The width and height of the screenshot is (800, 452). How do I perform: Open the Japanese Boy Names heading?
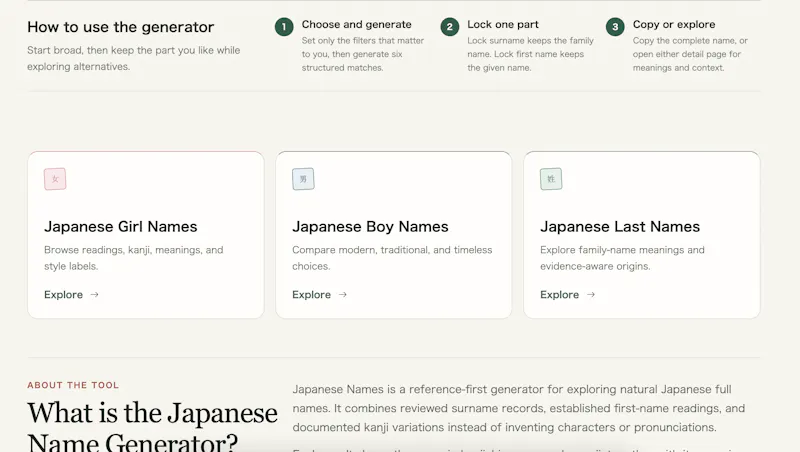[x=370, y=227]
